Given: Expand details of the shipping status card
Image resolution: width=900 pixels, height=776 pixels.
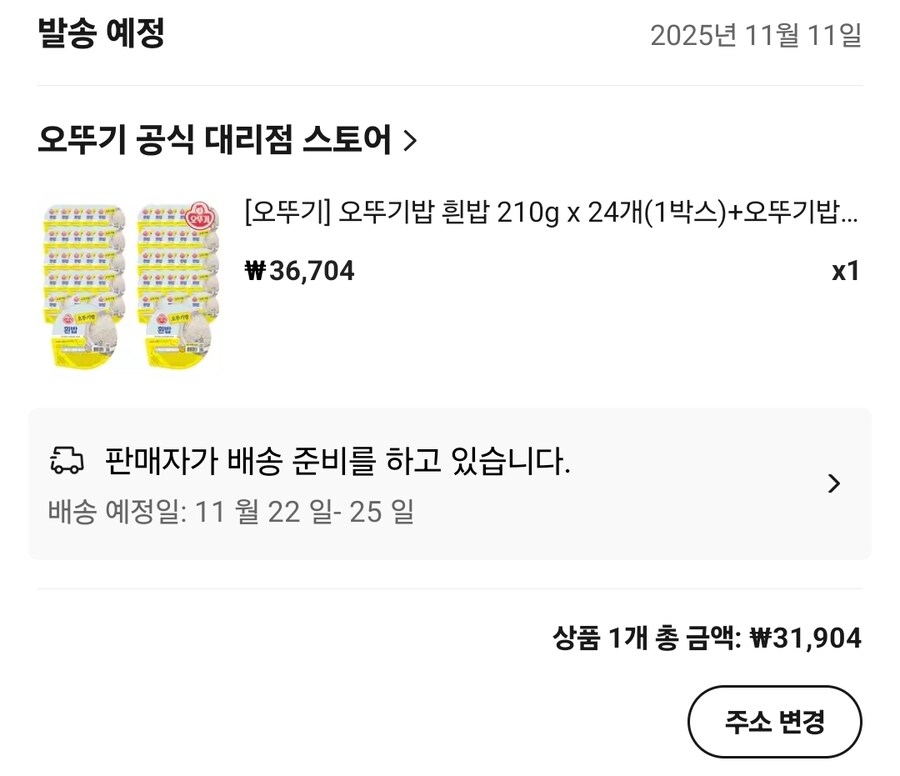Looking at the screenshot, I should click(835, 483).
